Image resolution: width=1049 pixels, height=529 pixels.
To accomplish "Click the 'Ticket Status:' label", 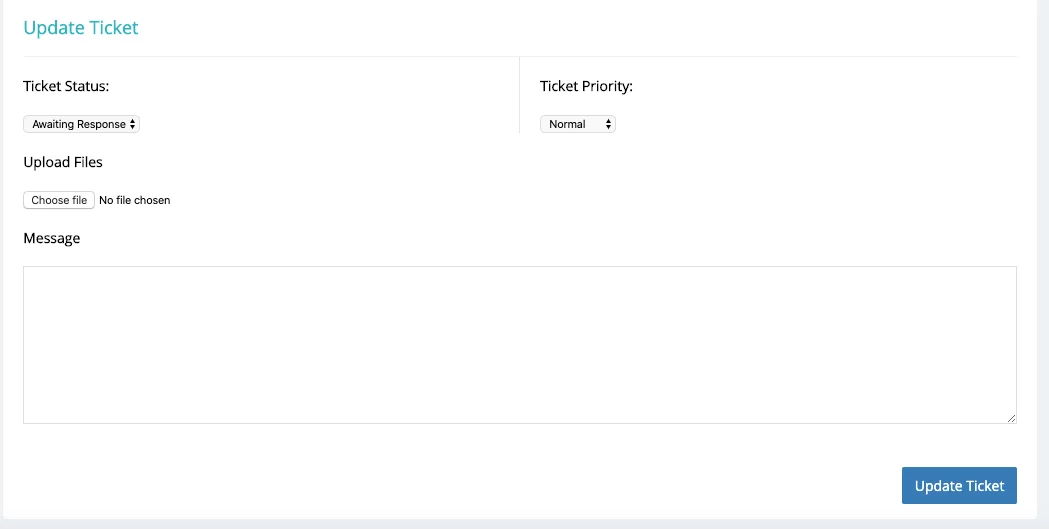I will (66, 86).
